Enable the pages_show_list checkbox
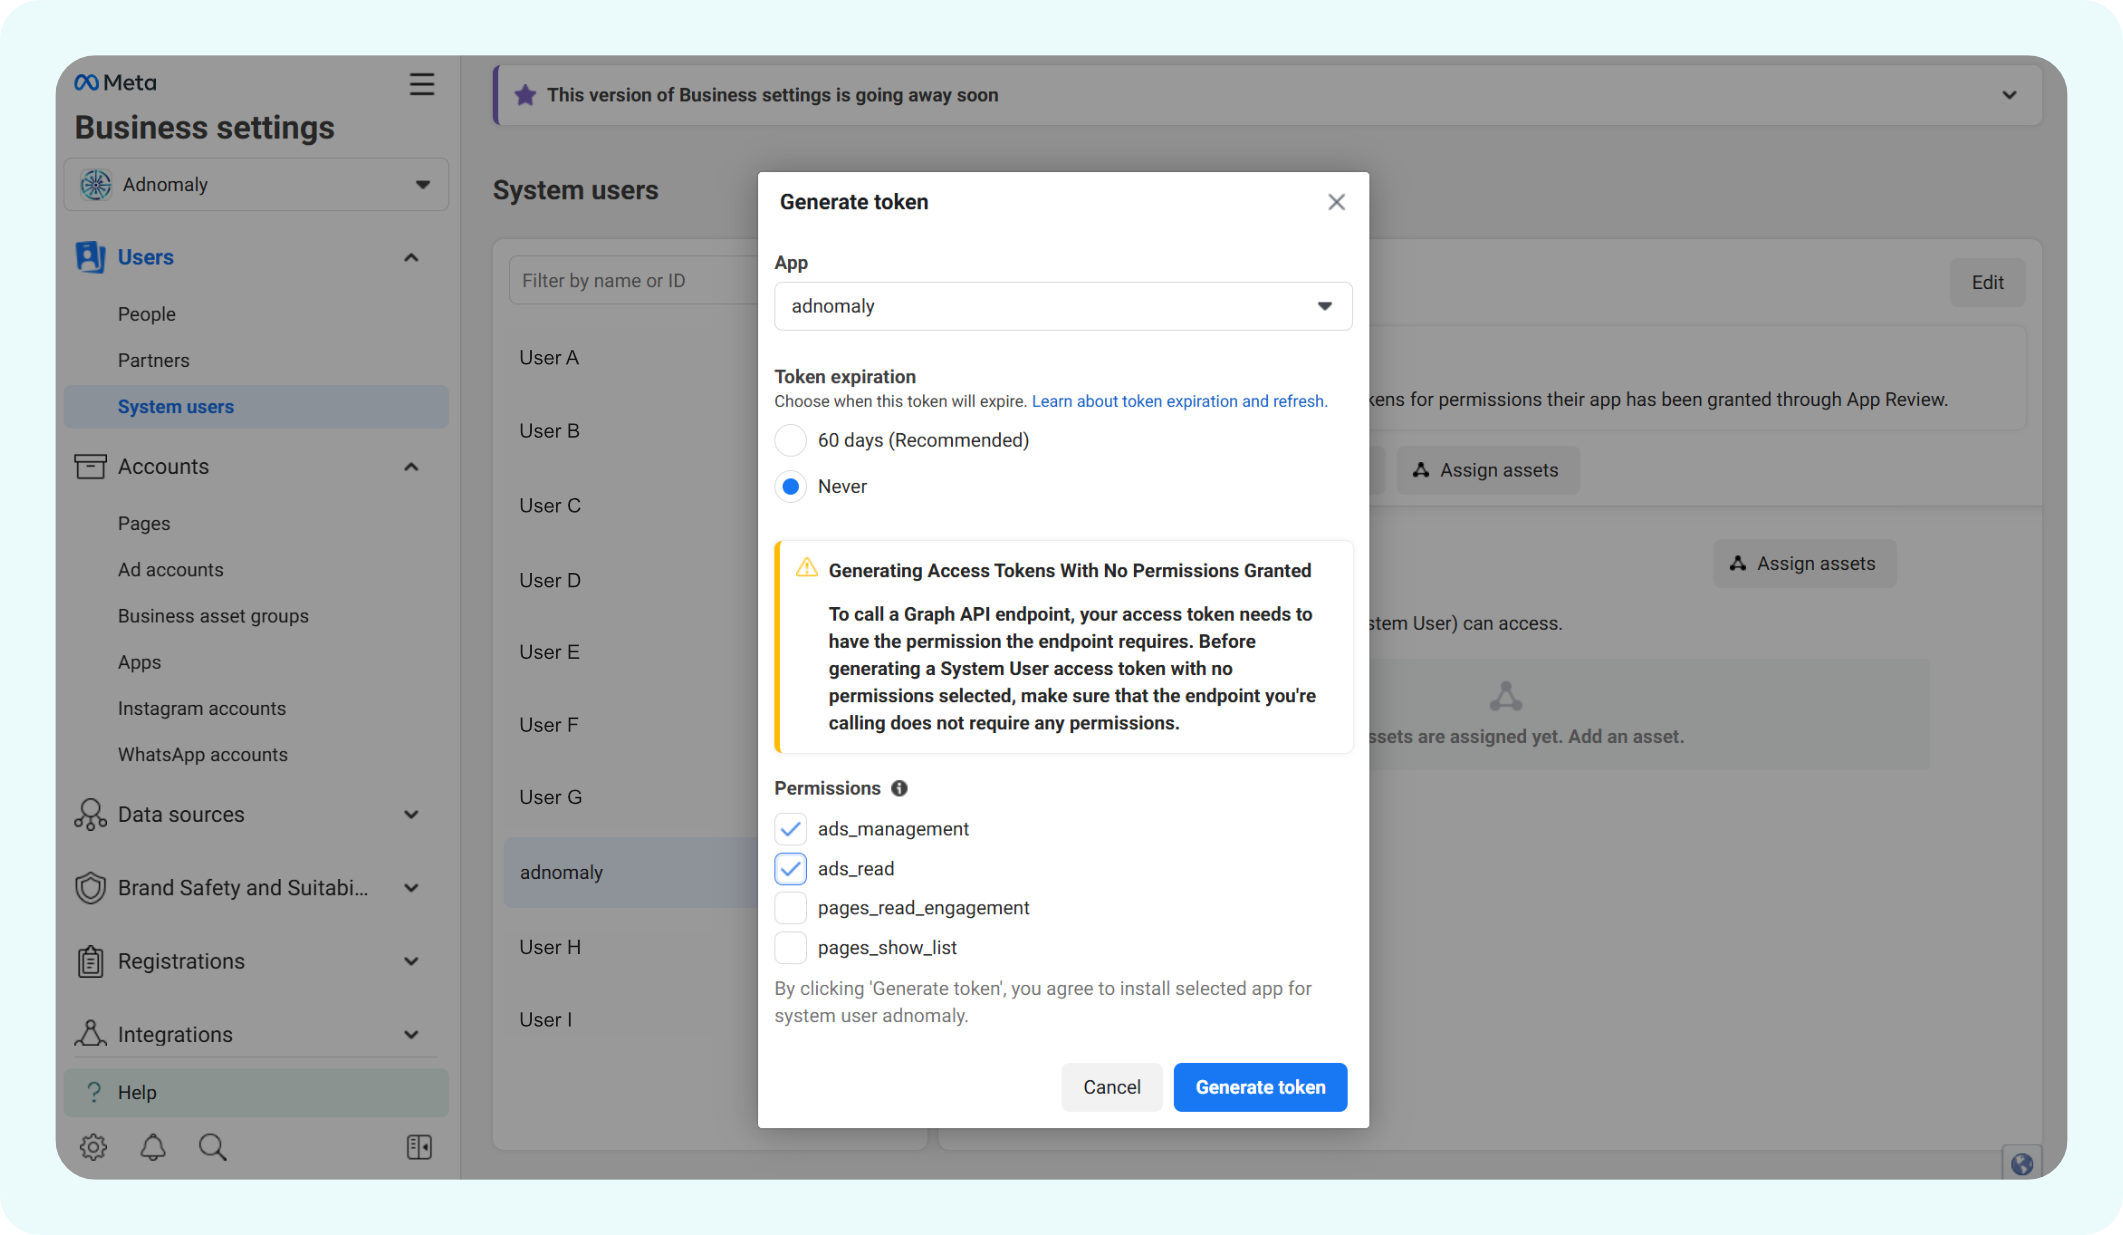This screenshot has height=1235, width=2123. [x=790, y=947]
